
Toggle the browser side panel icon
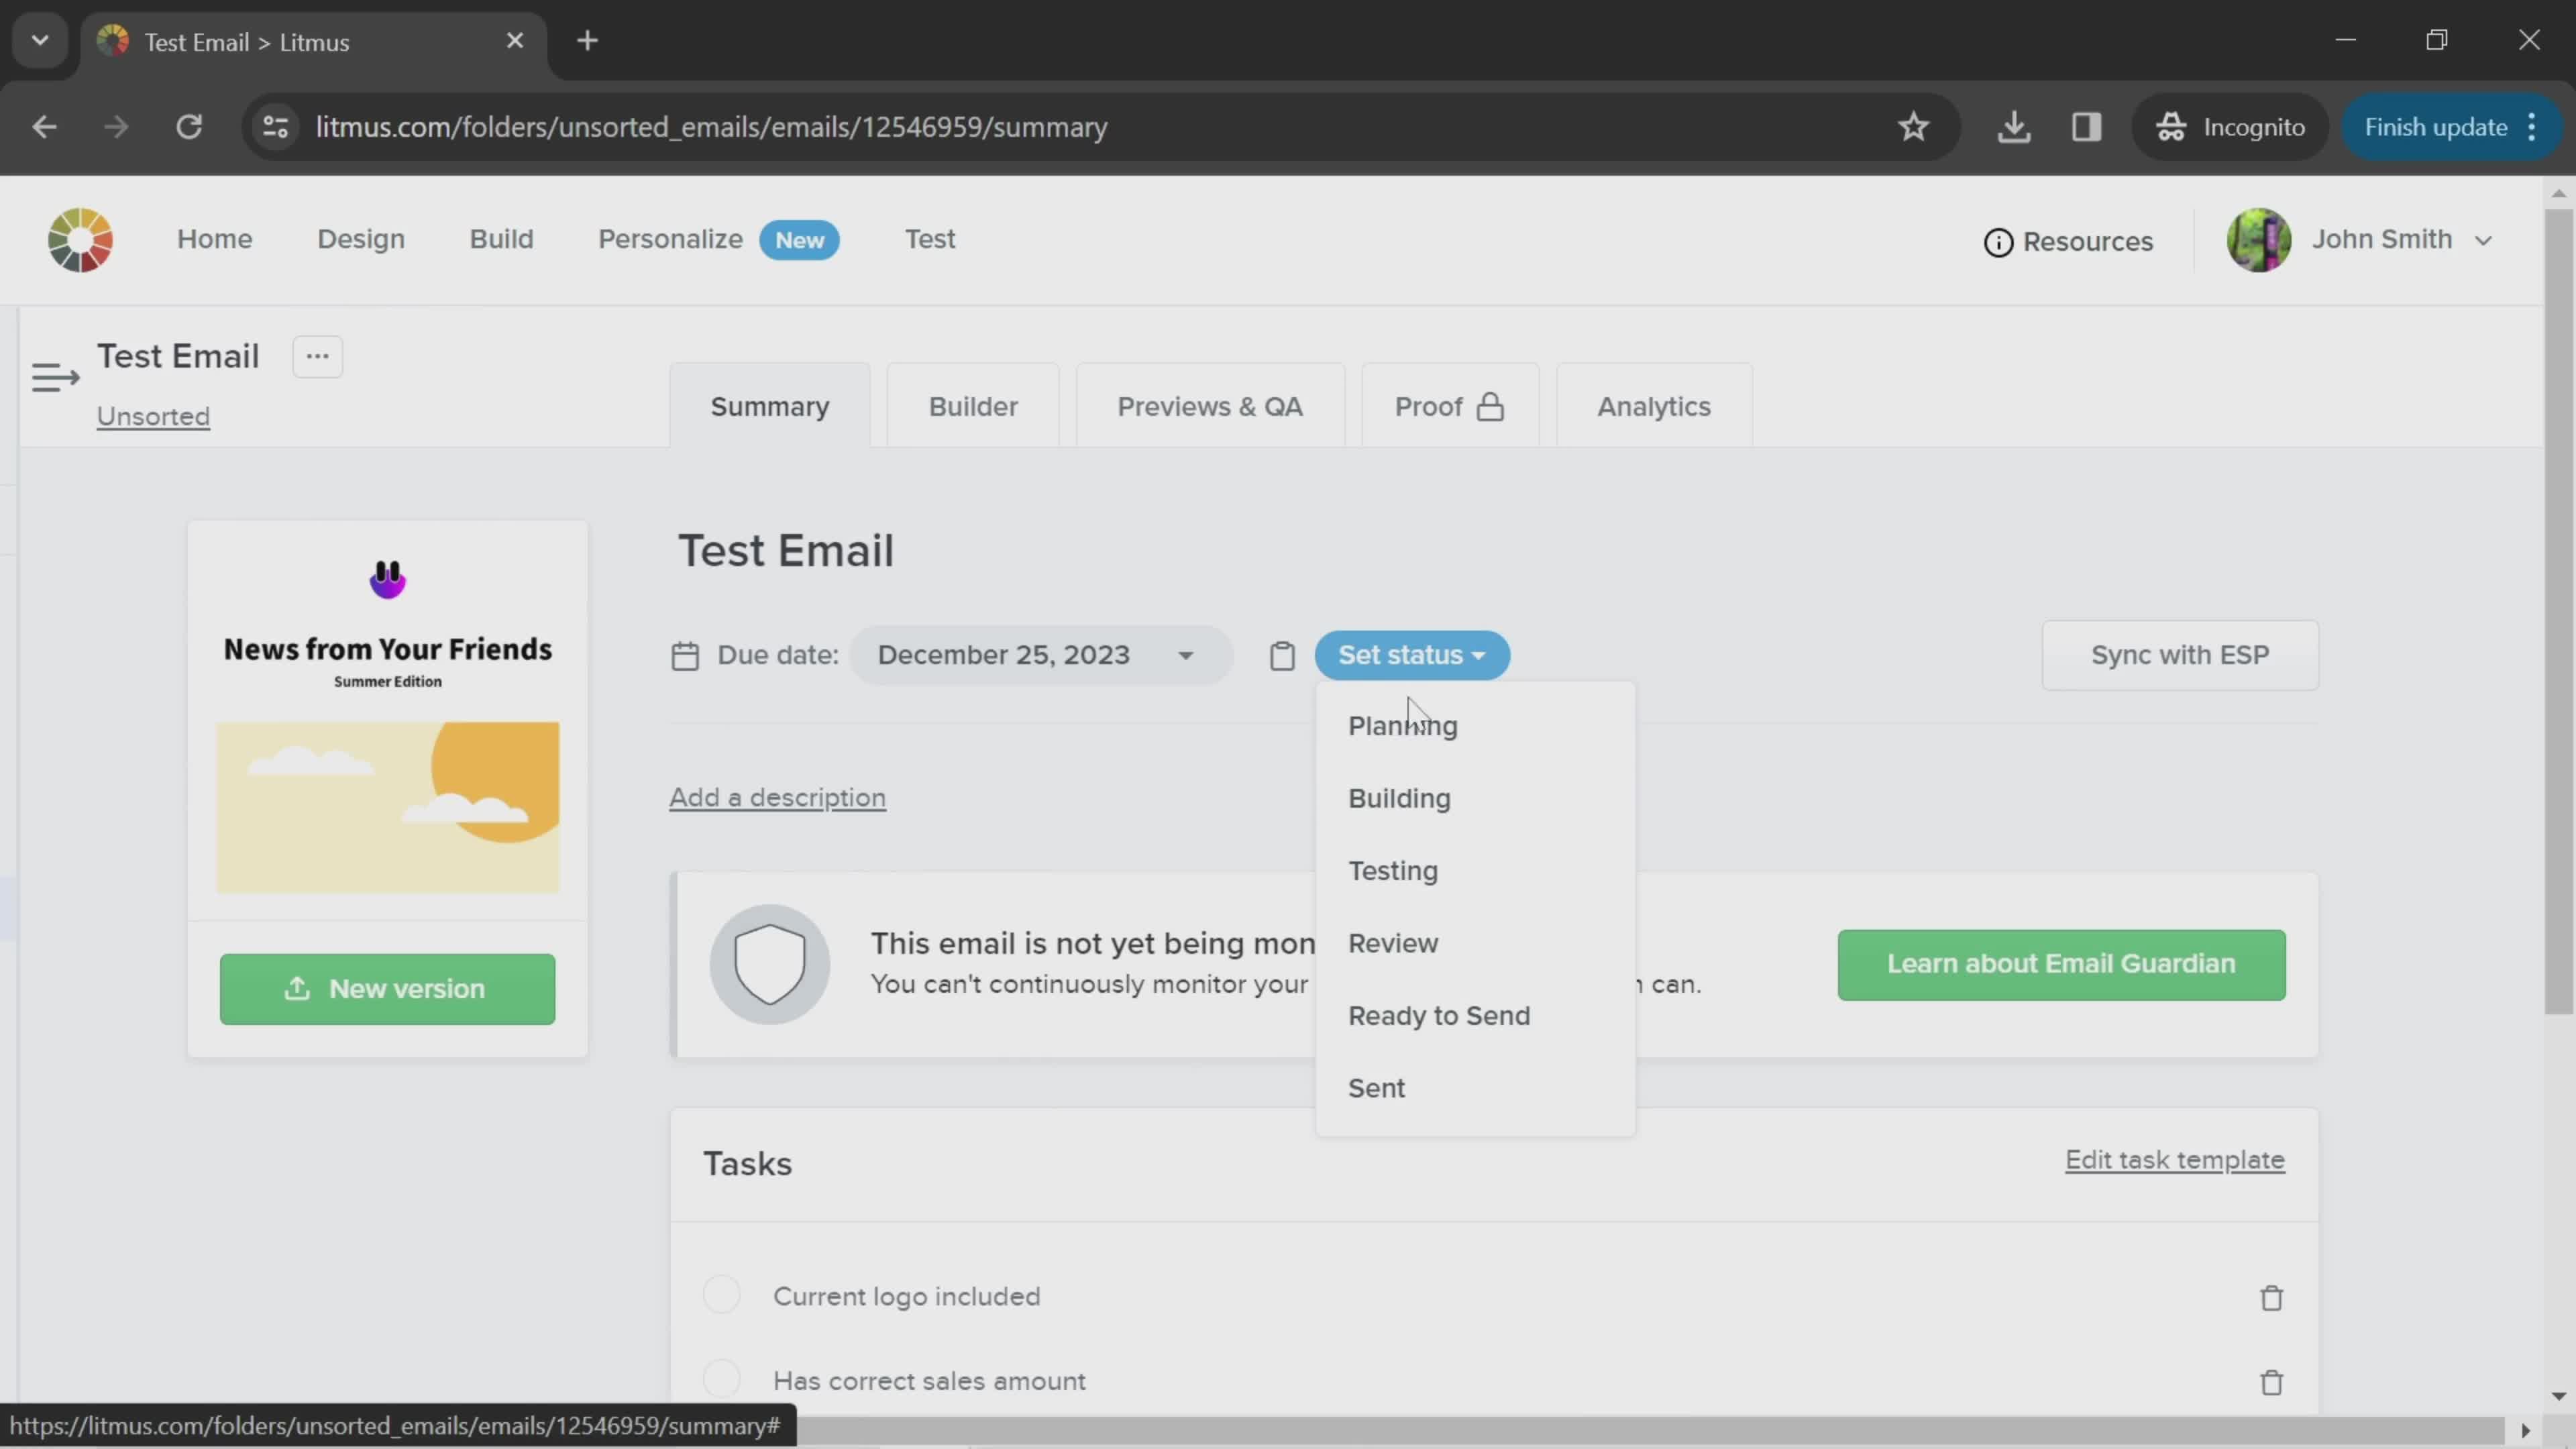point(2086,127)
